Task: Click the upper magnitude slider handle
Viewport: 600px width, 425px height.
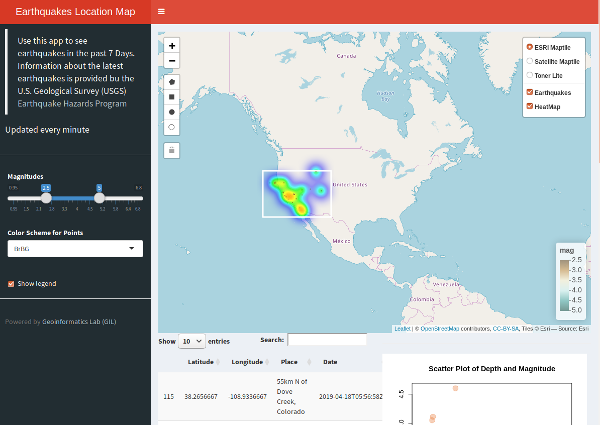Action: (x=99, y=198)
